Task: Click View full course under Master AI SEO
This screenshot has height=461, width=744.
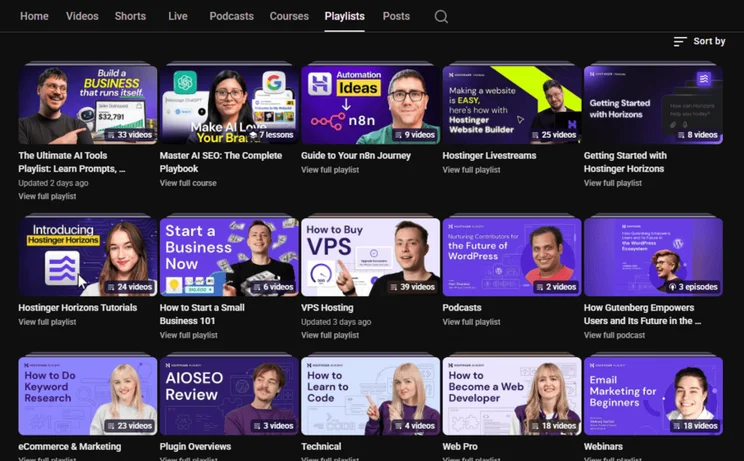Action: (x=188, y=183)
